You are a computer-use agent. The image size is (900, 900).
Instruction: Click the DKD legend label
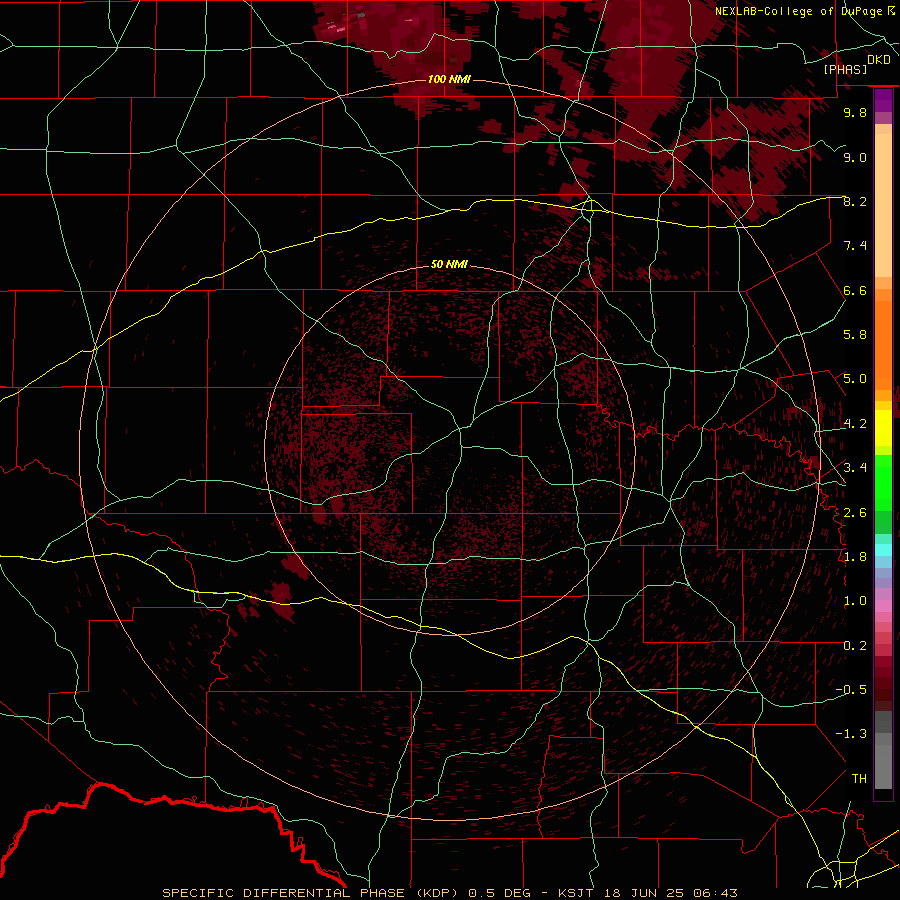coord(878,59)
